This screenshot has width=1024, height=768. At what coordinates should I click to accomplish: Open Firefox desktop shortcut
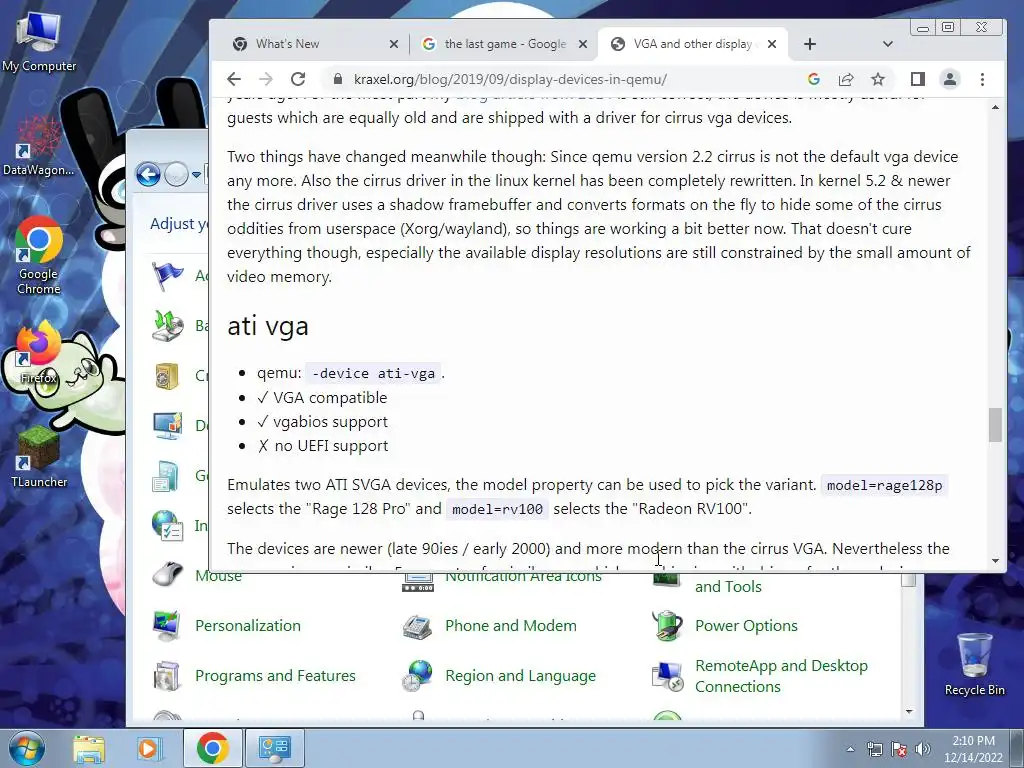coord(39,353)
